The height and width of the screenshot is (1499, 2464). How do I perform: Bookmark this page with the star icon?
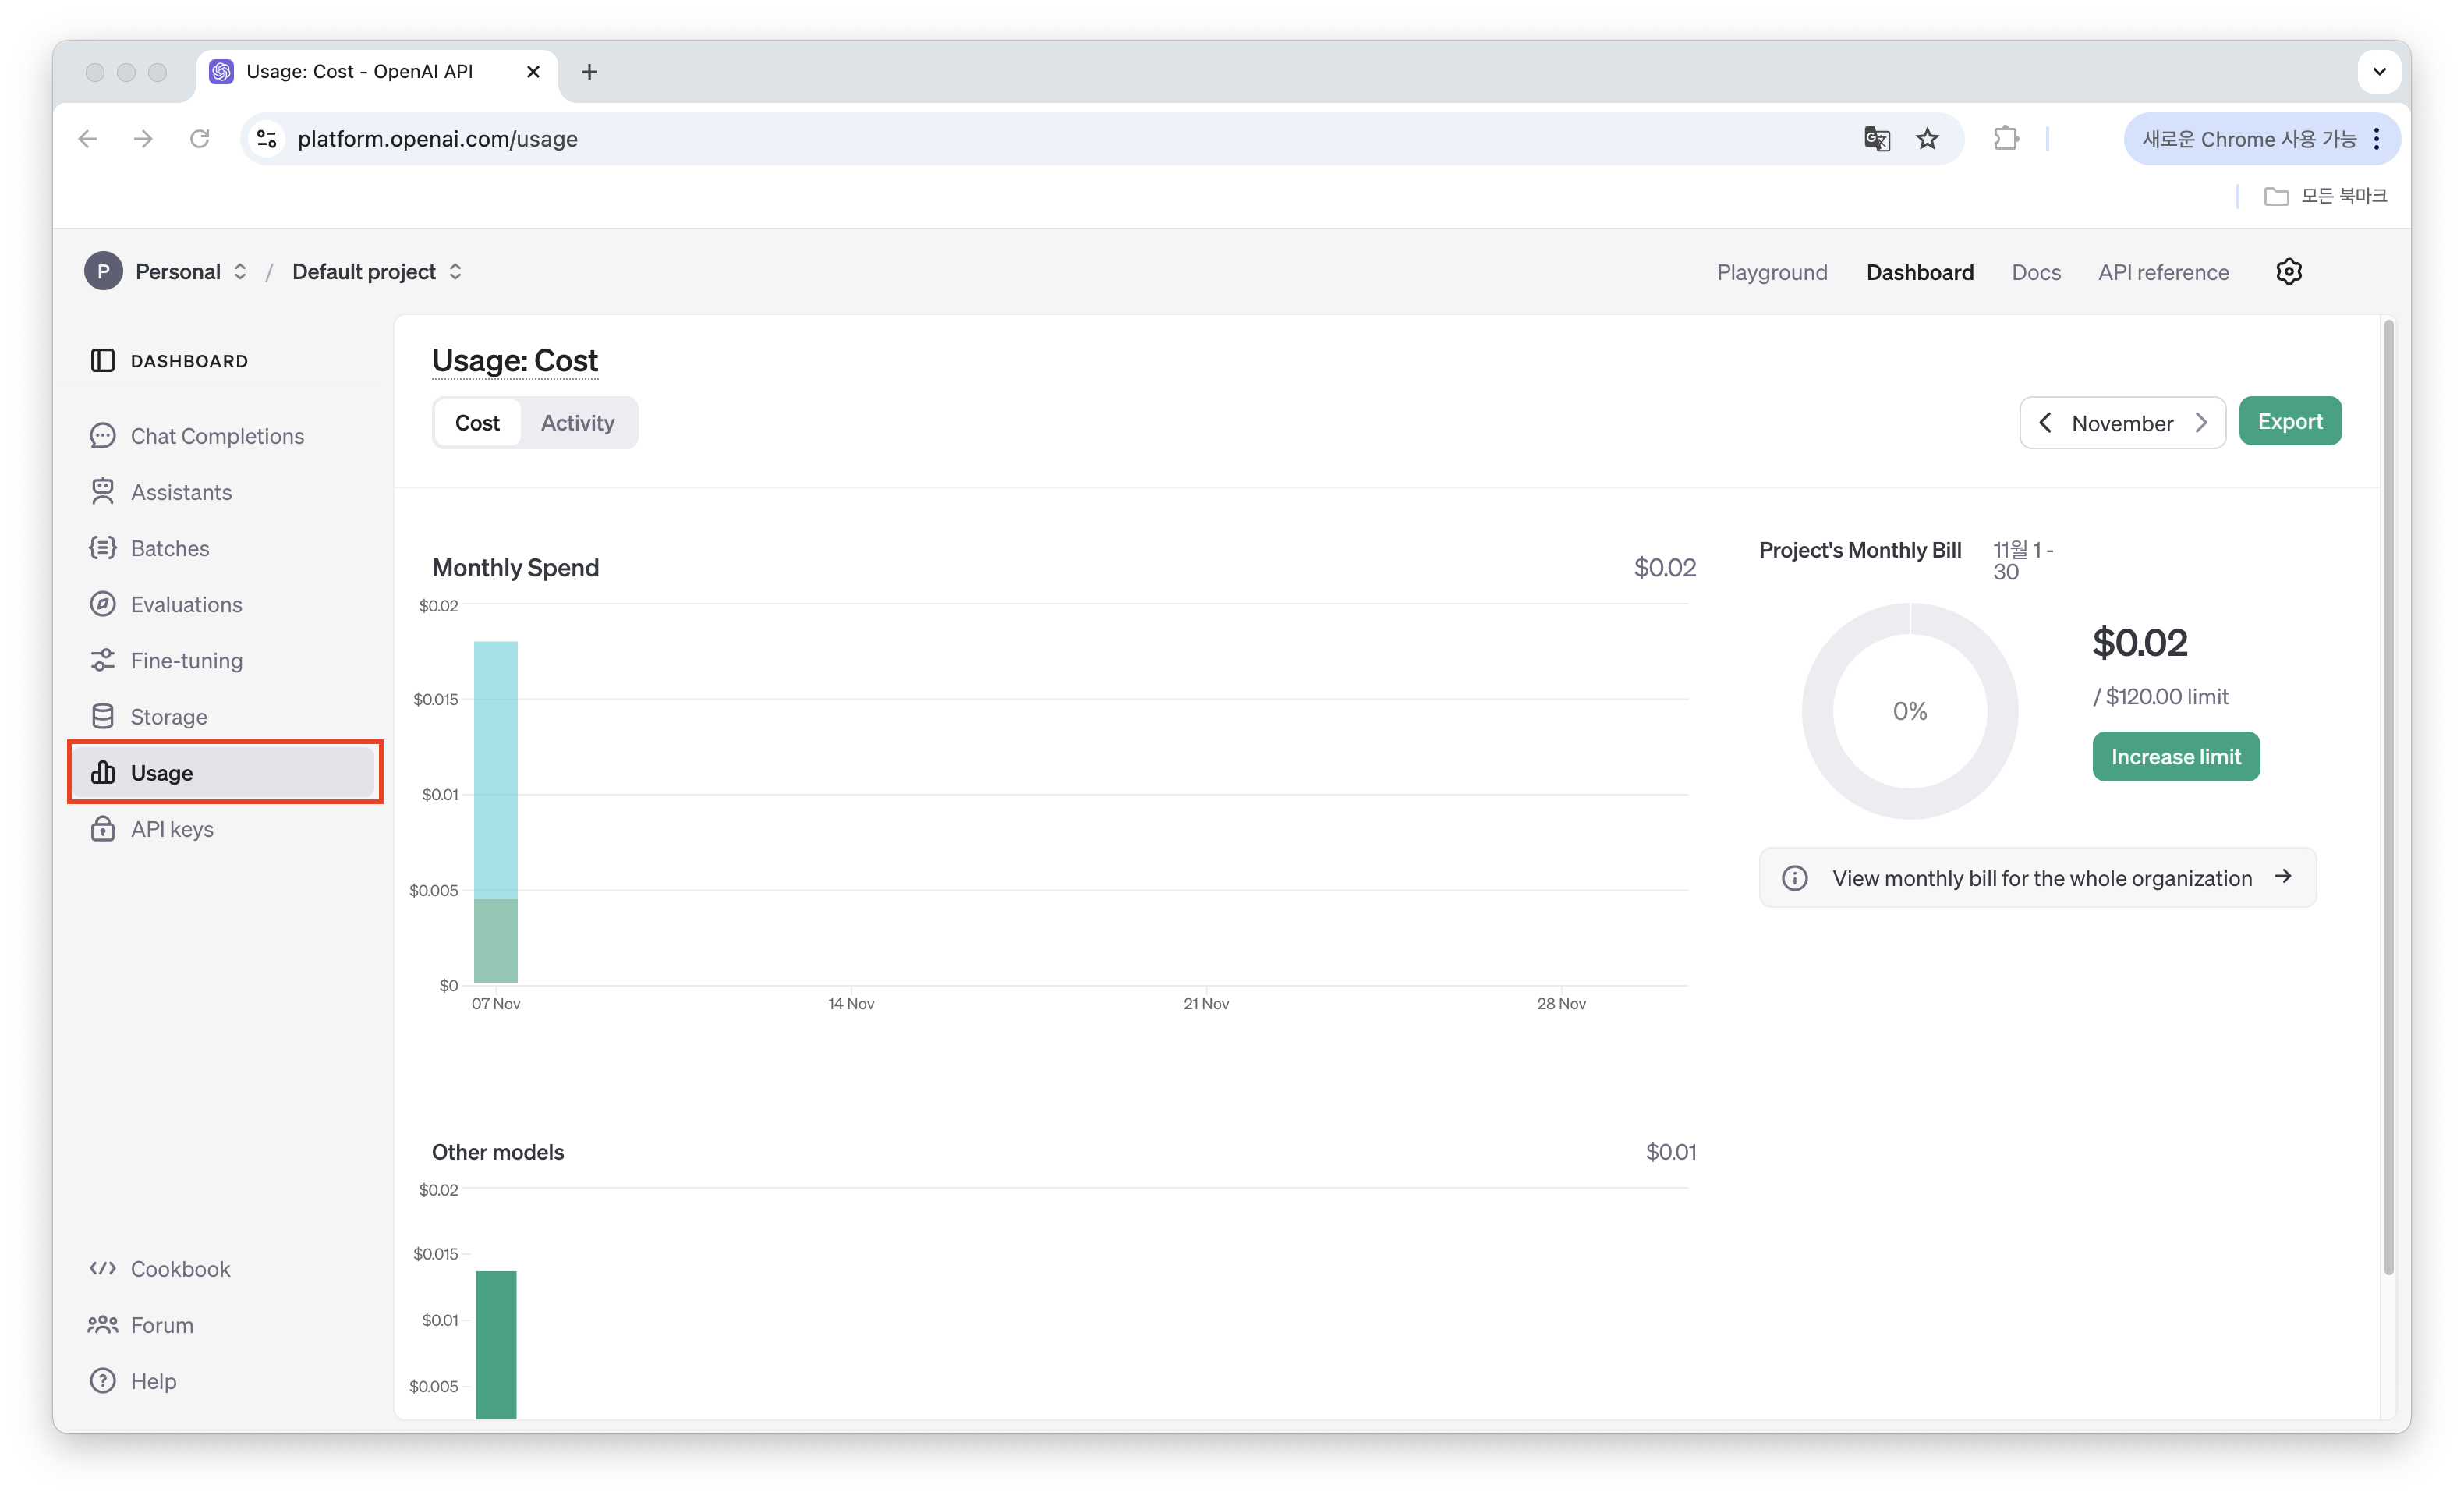(1927, 139)
